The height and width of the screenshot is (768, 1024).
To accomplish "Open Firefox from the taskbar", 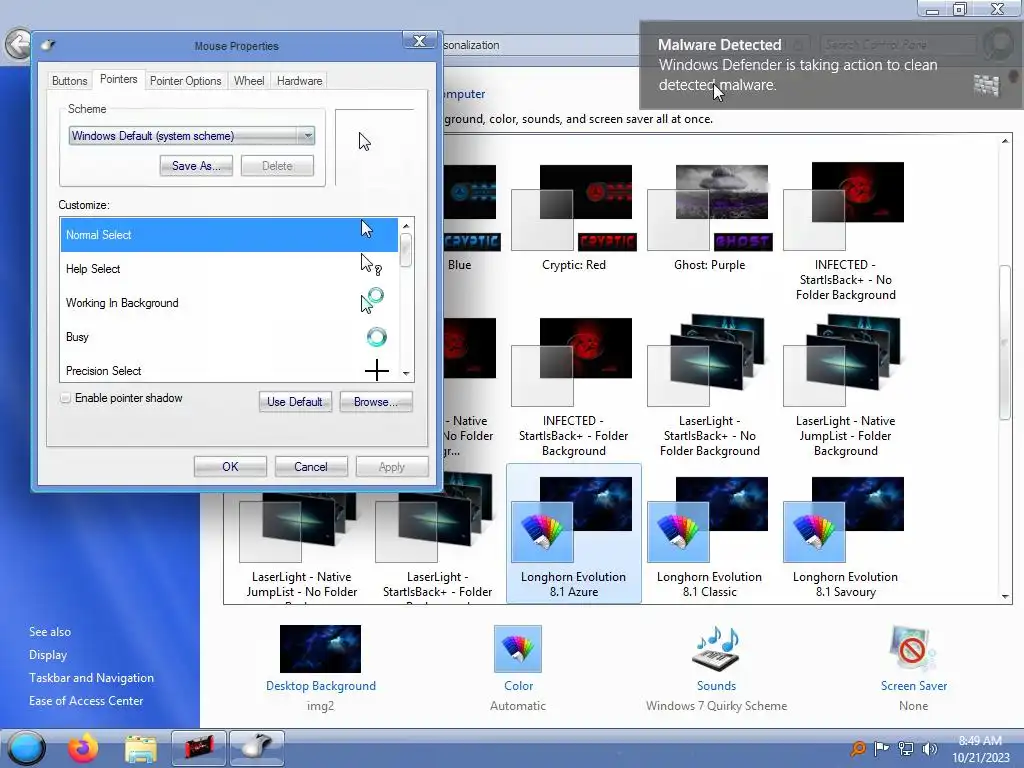I will pos(83,748).
